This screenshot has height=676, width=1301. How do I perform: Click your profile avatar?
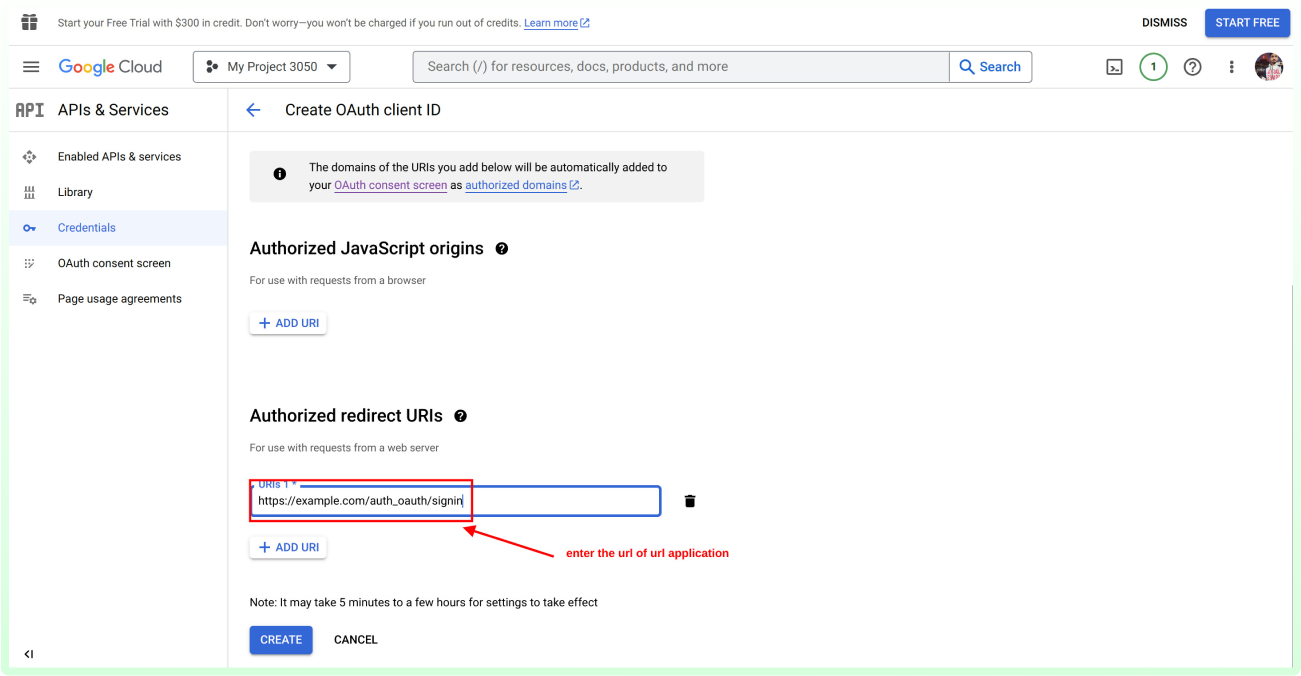[1268, 66]
